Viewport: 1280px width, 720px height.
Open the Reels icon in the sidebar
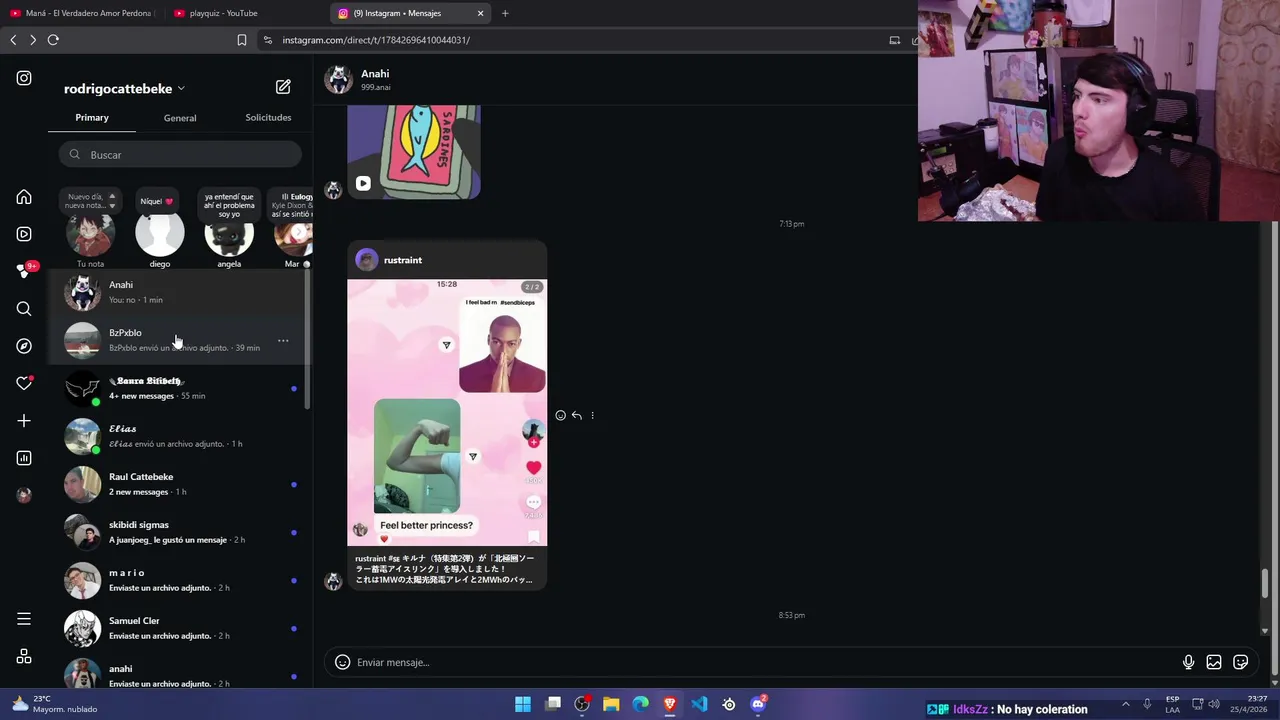click(x=24, y=234)
